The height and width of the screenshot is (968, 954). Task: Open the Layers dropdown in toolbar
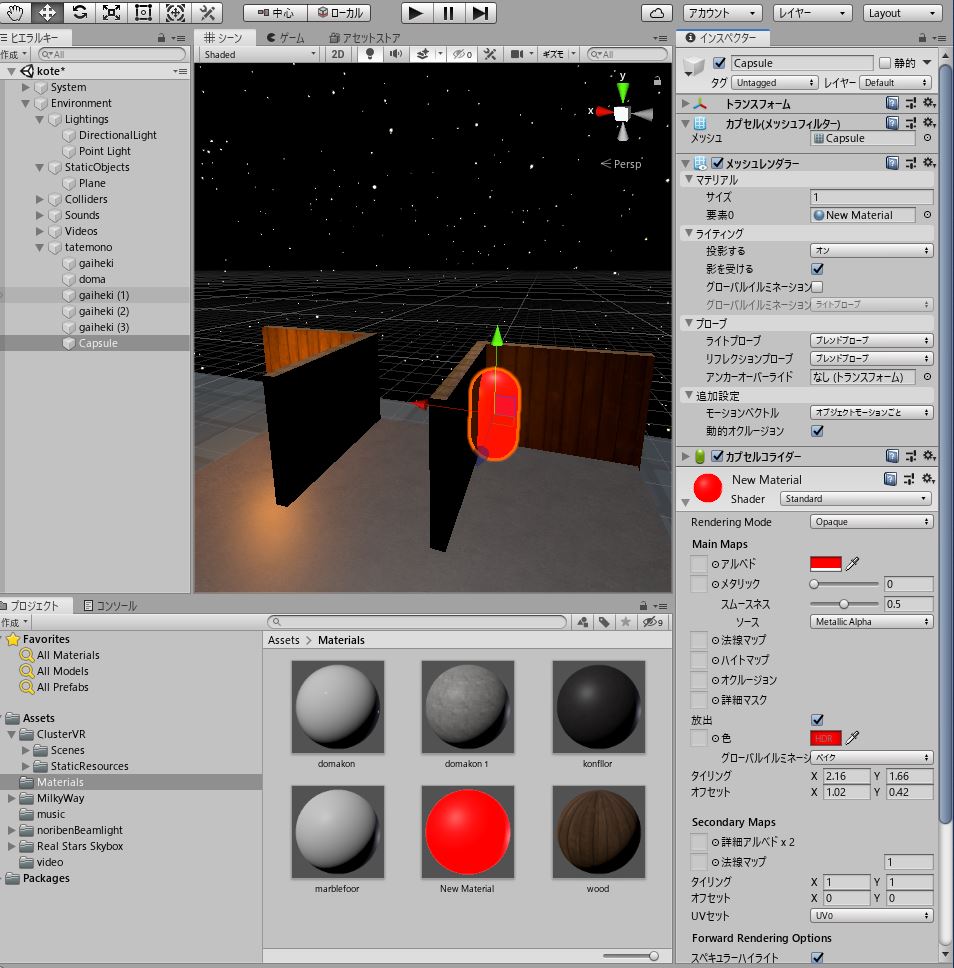pyautogui.click(x=811, y=13)
